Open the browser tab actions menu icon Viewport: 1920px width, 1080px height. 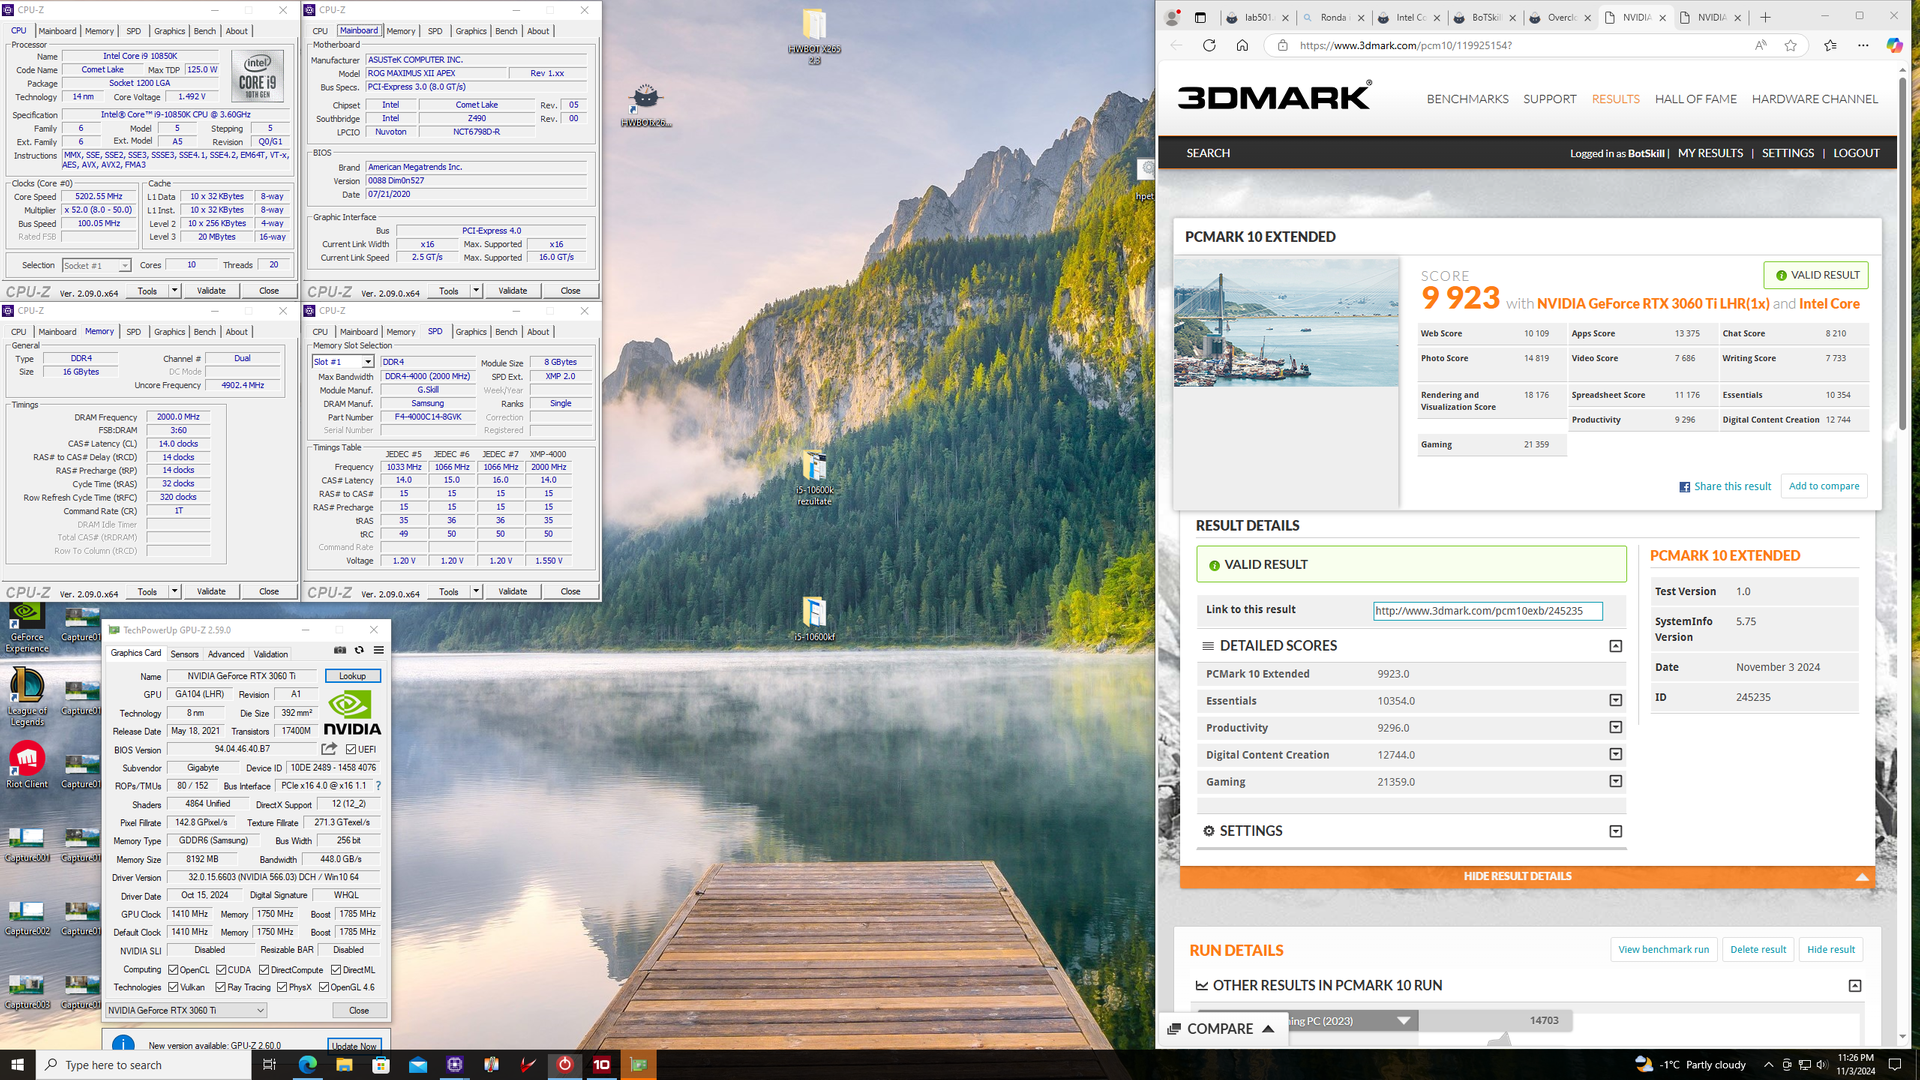click(x=1200, y=17)
